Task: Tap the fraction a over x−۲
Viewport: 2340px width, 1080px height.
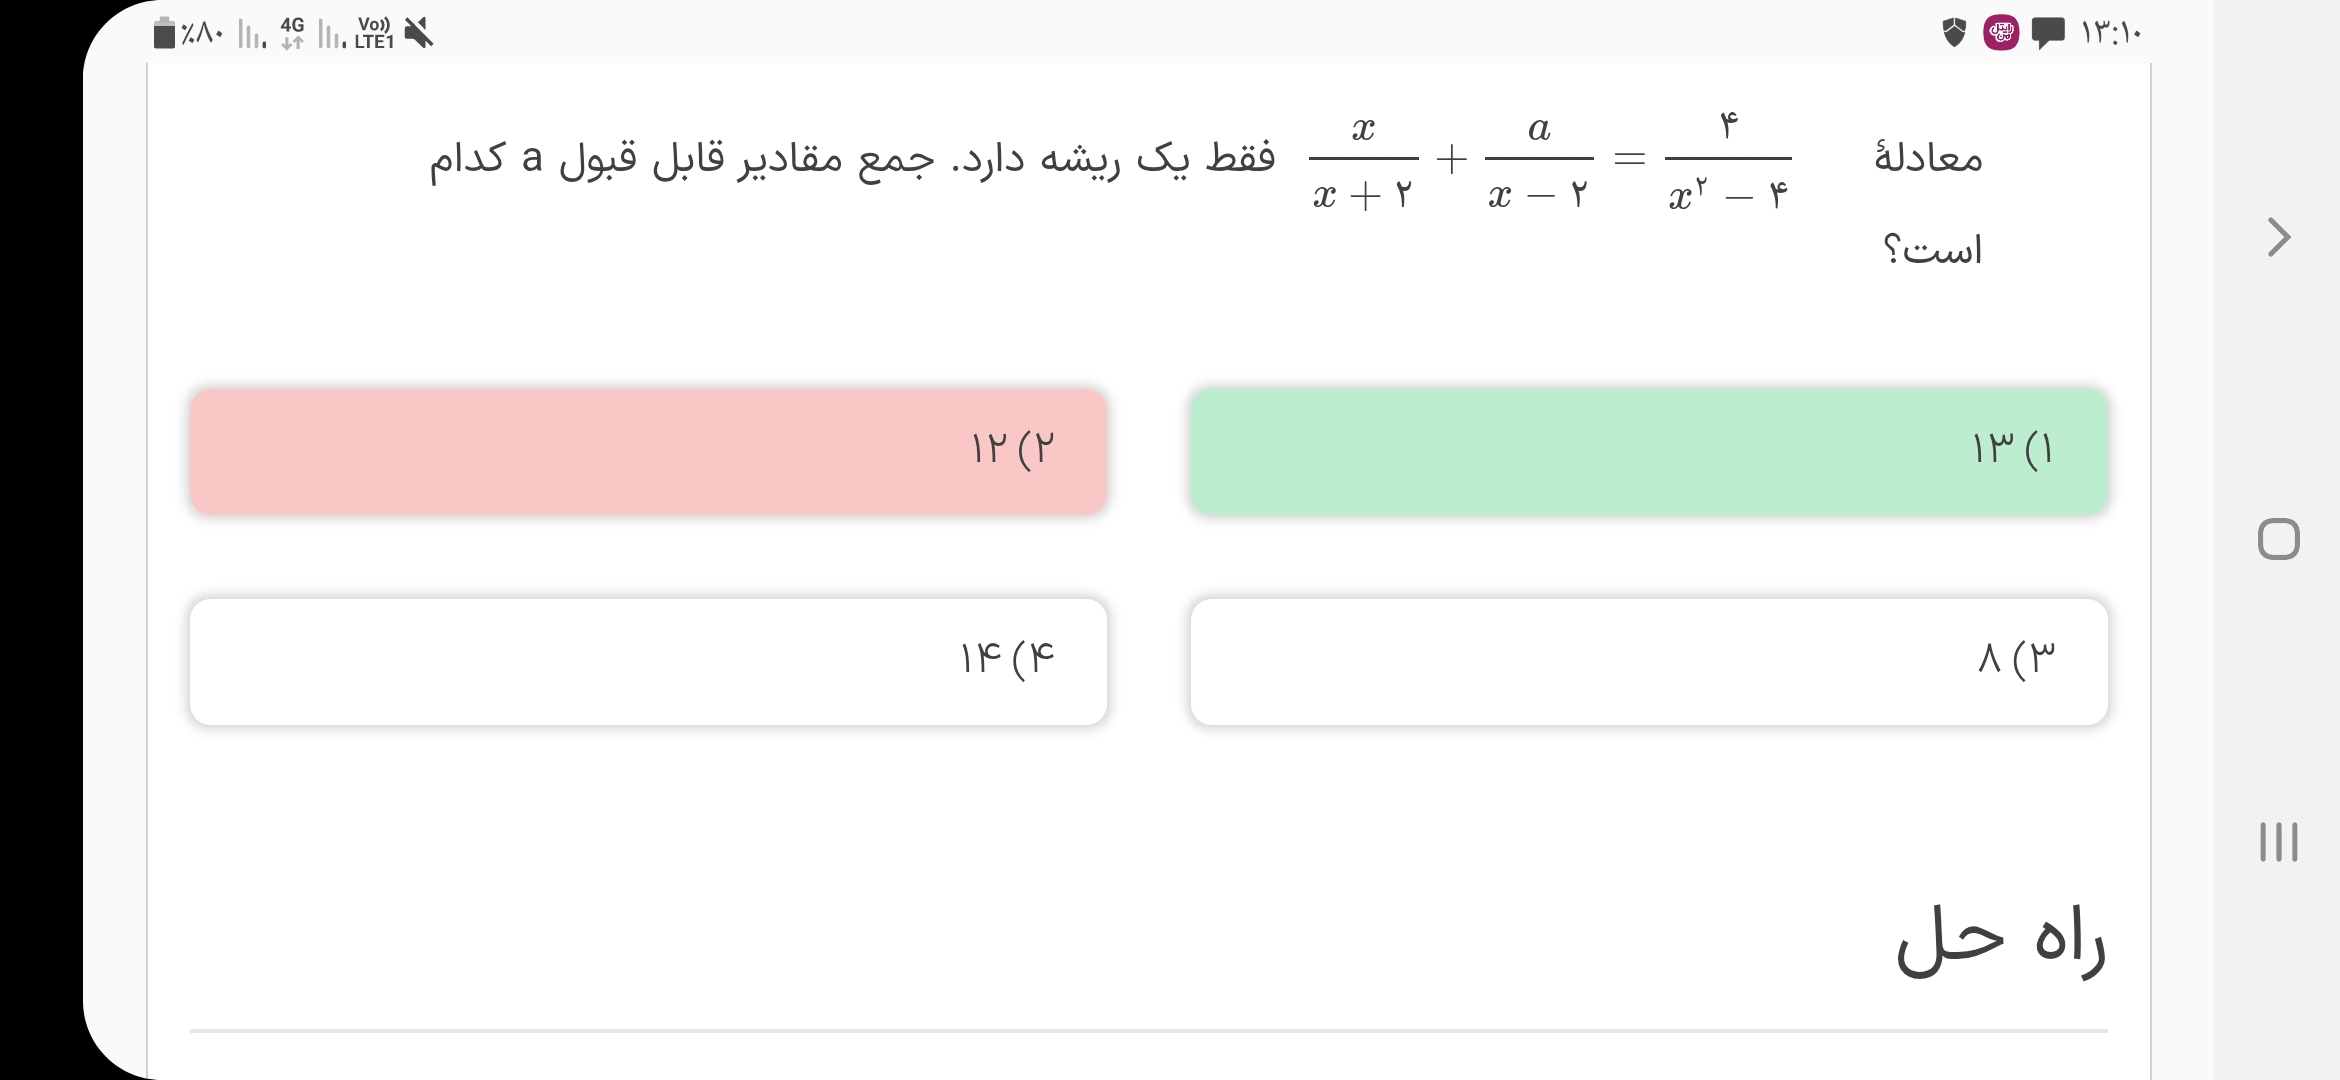Action: (x=1538, y=160)
